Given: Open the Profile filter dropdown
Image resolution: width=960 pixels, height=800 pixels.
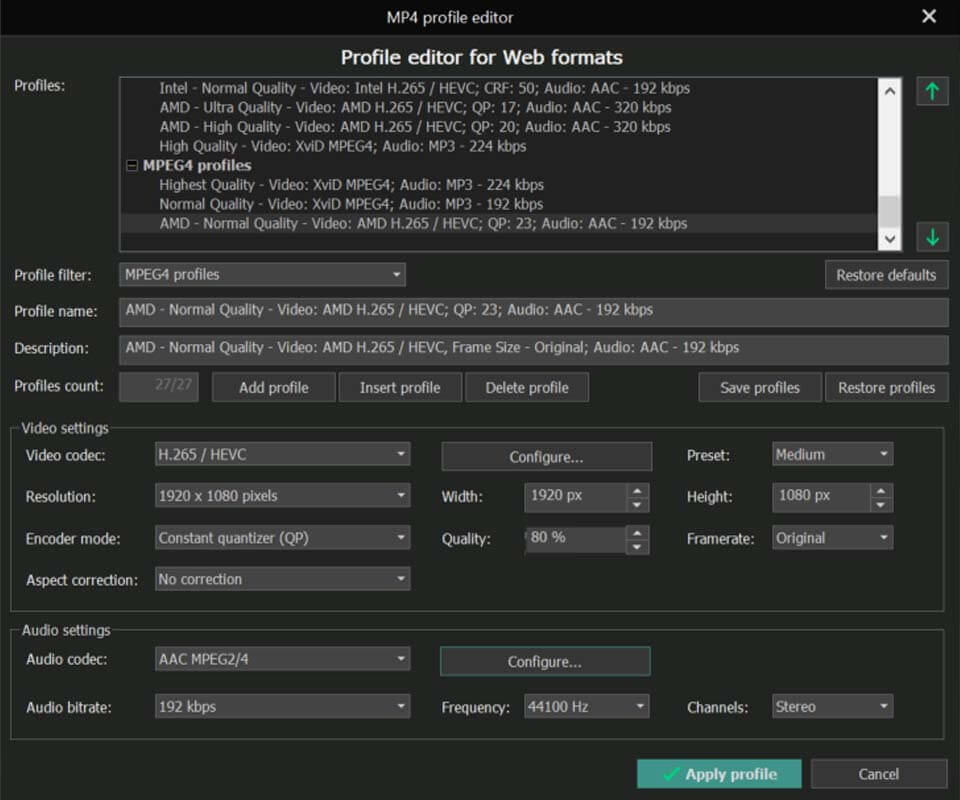Looking at the screenshot, I should [x=262, y=274].
